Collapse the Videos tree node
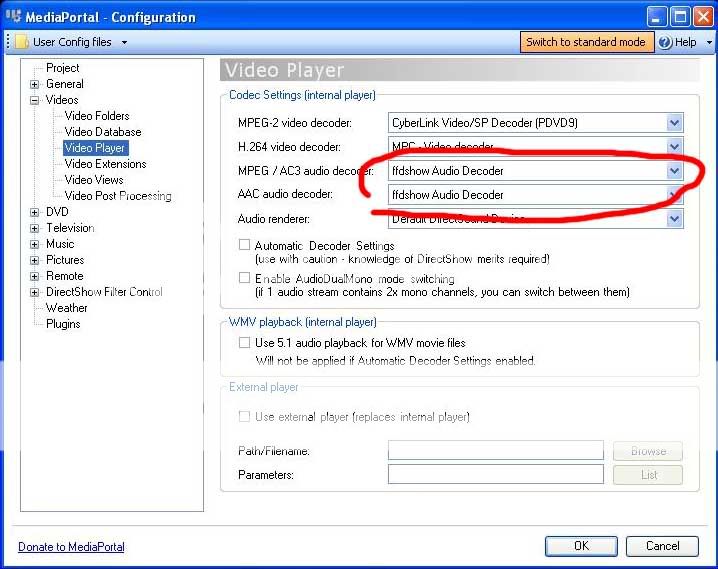This screenshot has width=718, height=569. (35, 101)
